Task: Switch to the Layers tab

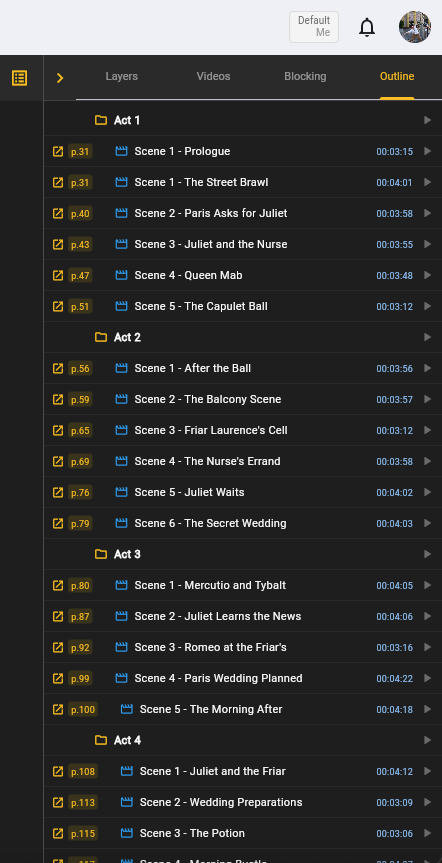Action: tap(122, 77)
